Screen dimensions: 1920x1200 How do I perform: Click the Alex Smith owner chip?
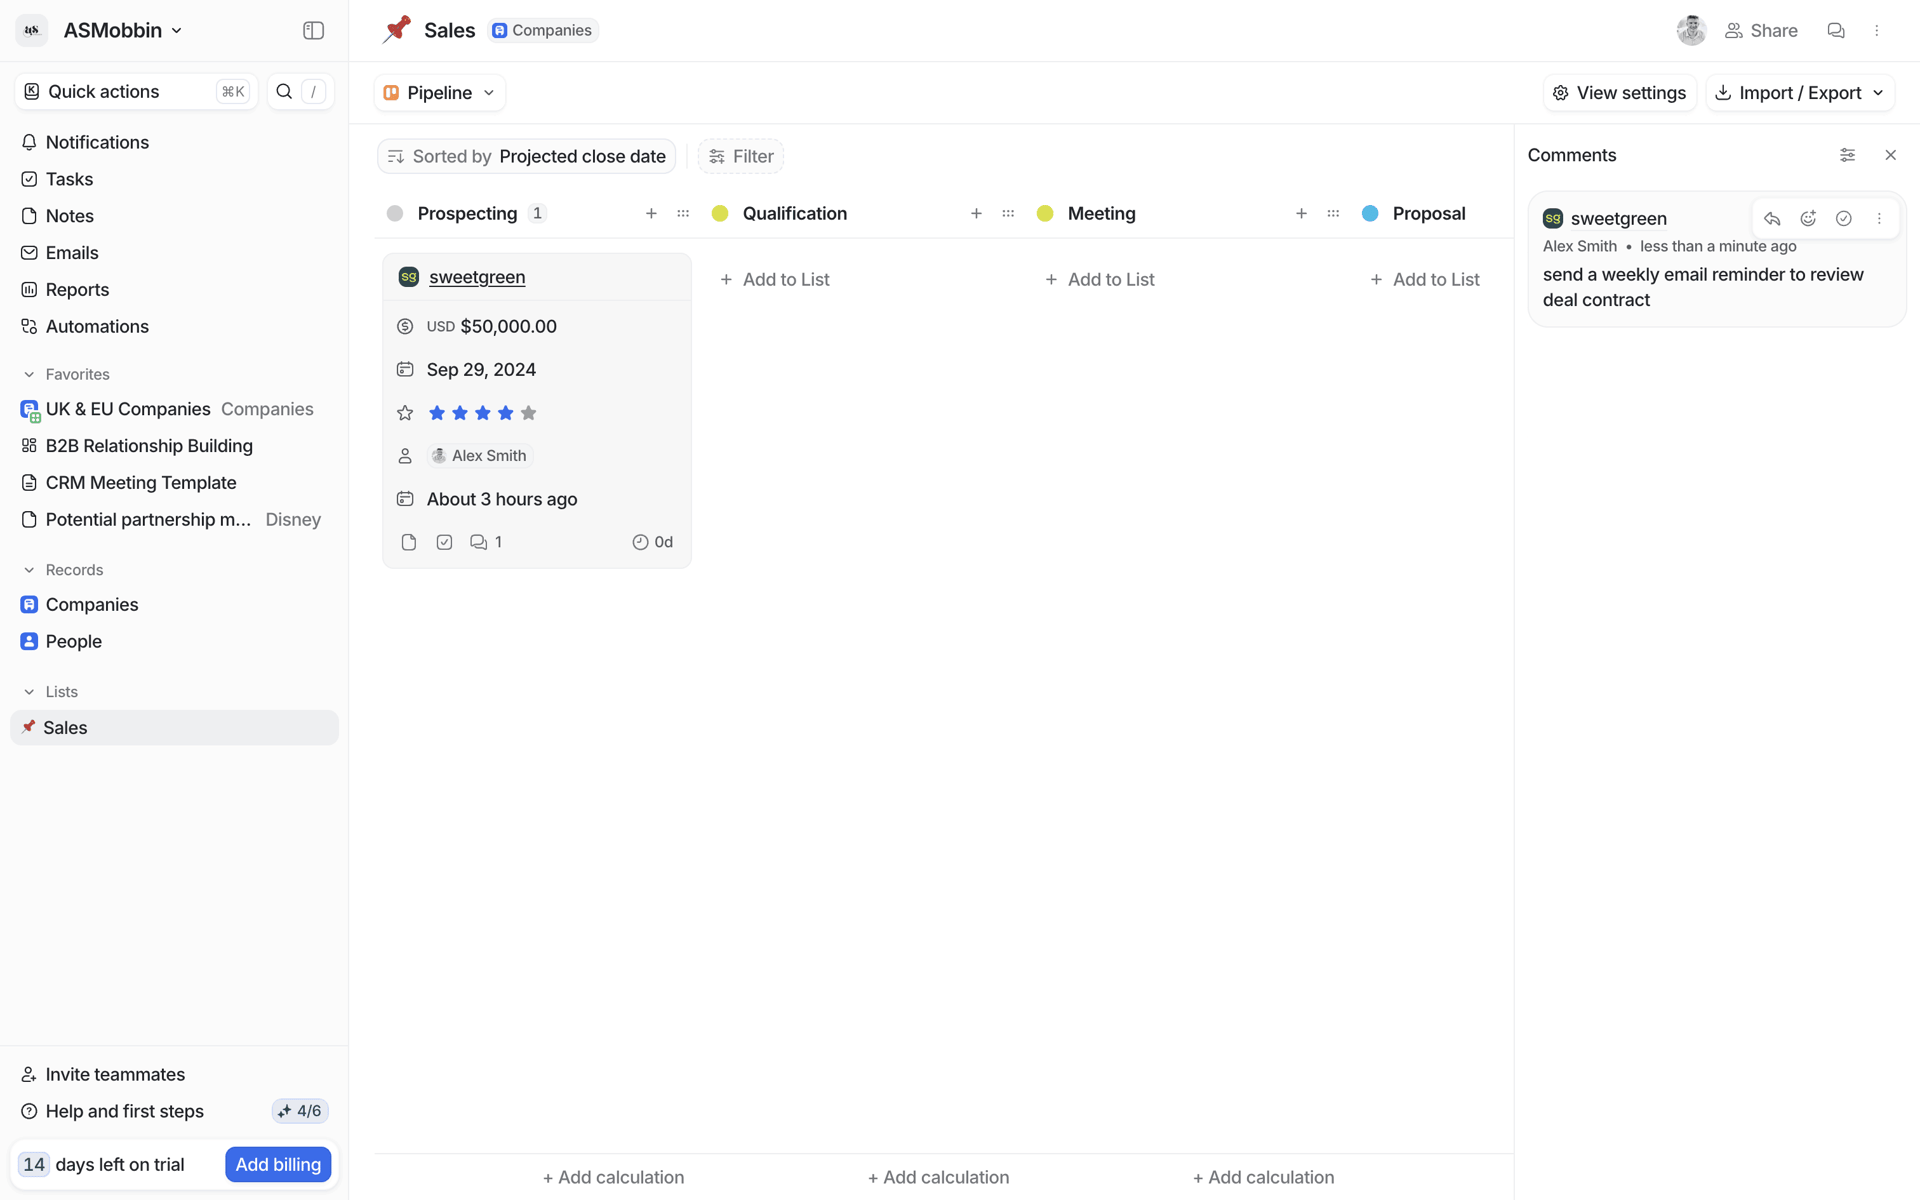pyautogui.click(x=480, y=456)
